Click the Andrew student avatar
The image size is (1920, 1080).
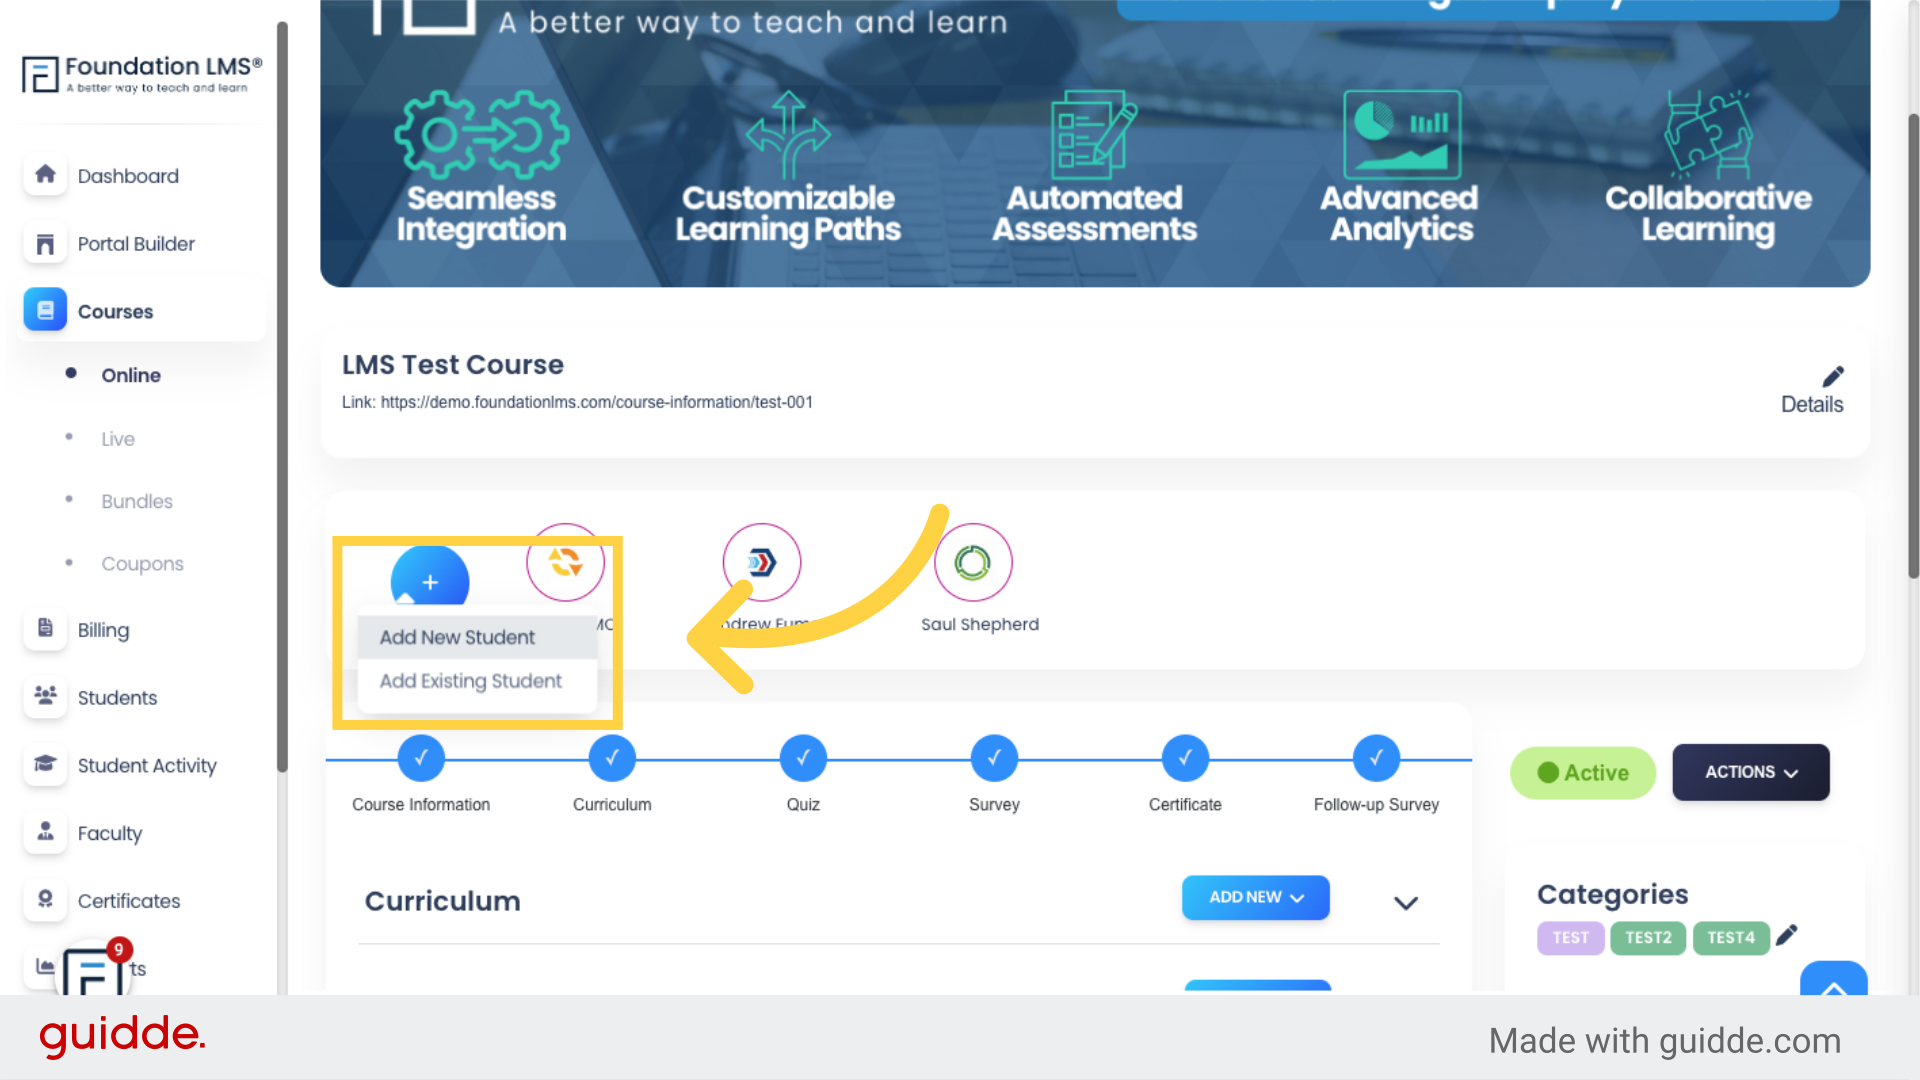pos(762,562)
